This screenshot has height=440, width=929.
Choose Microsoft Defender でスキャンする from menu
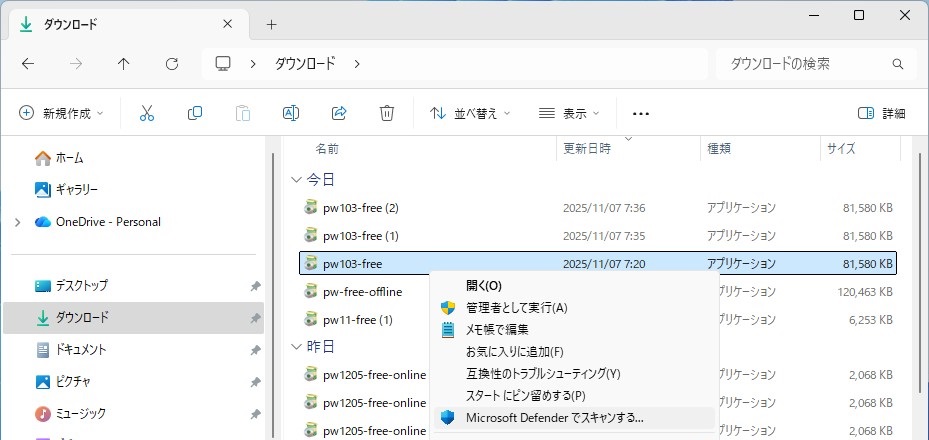pos(554,417)
